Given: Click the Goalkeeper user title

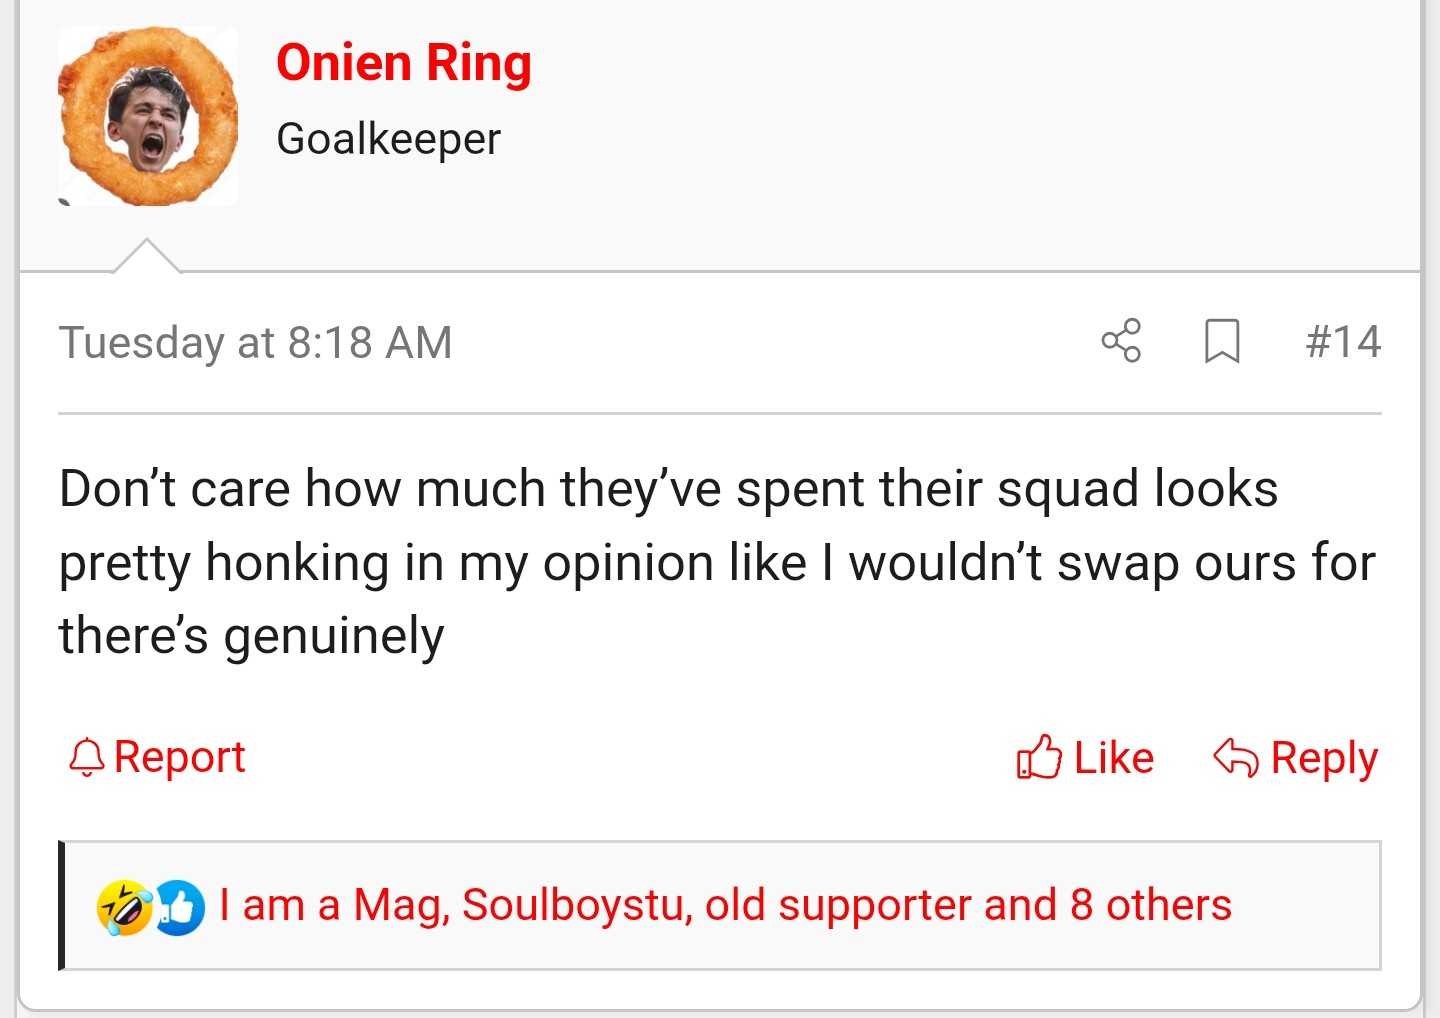Looking at the screenshot, I should pos(388,139).
